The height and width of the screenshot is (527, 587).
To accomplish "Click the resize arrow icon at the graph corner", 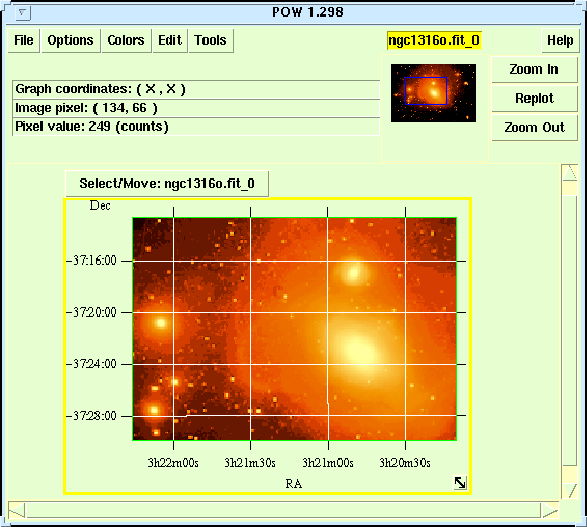I will [460, 482].
